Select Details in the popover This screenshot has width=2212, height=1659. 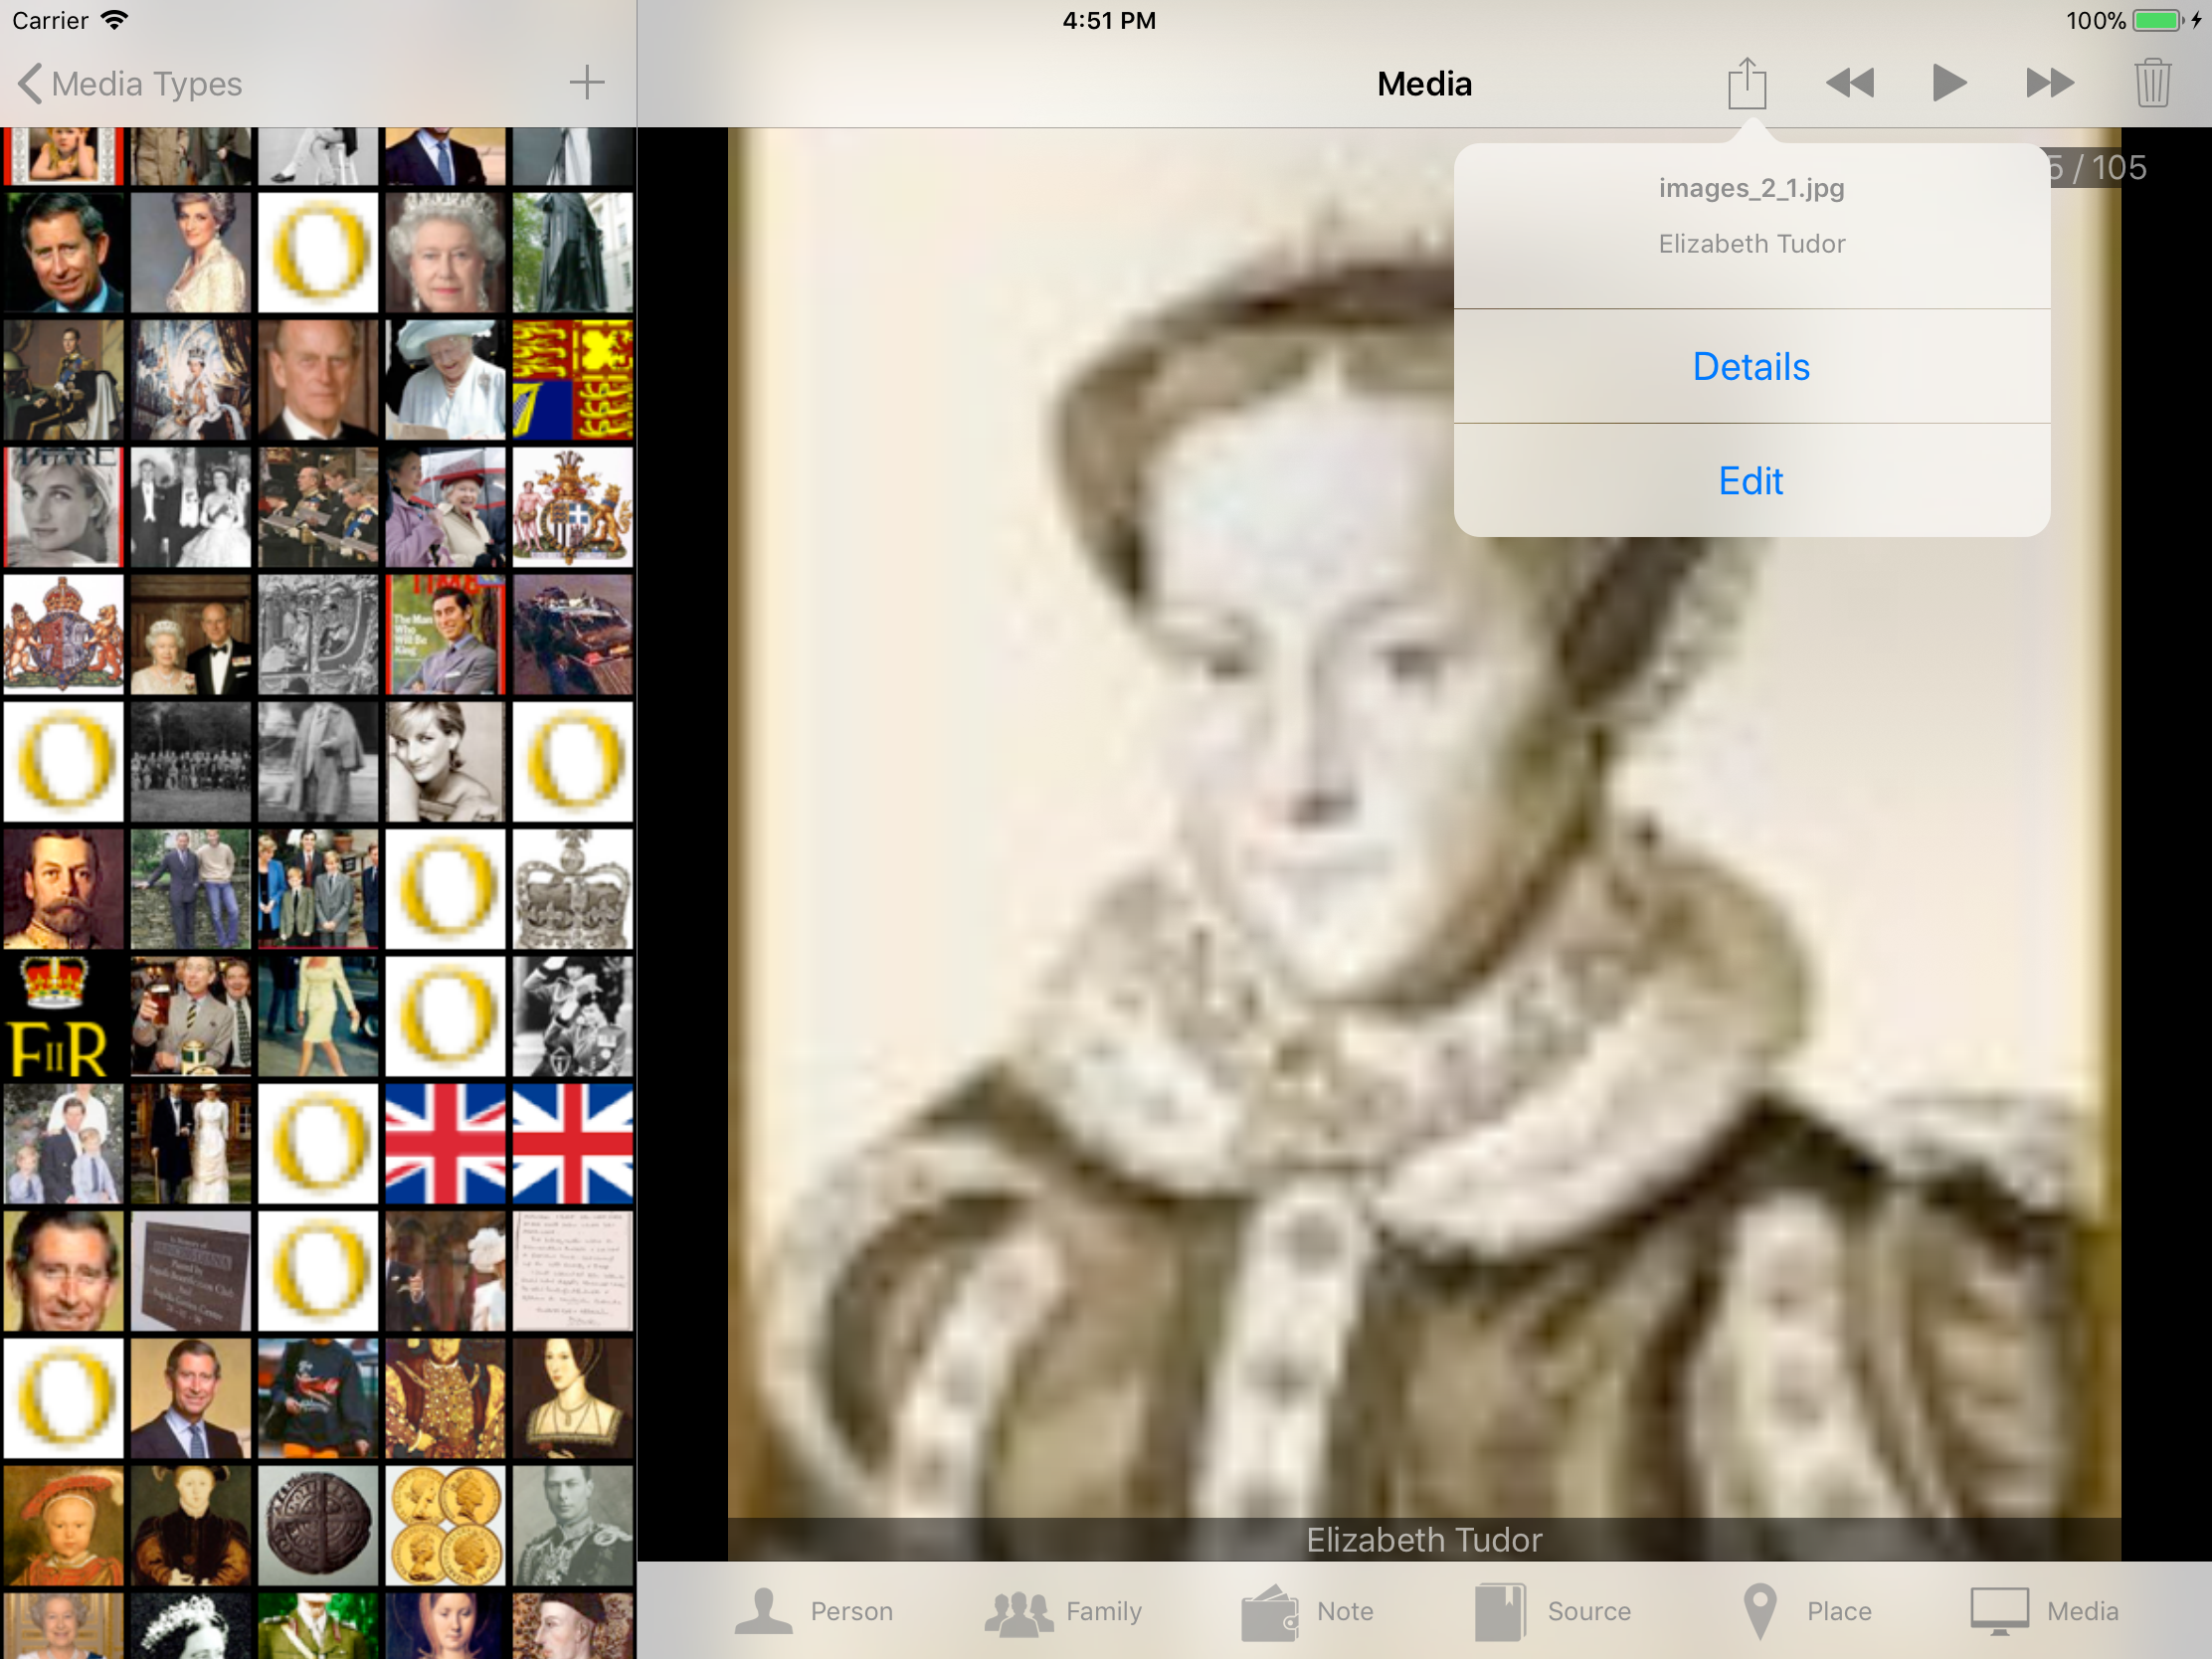coord(1750,367)
